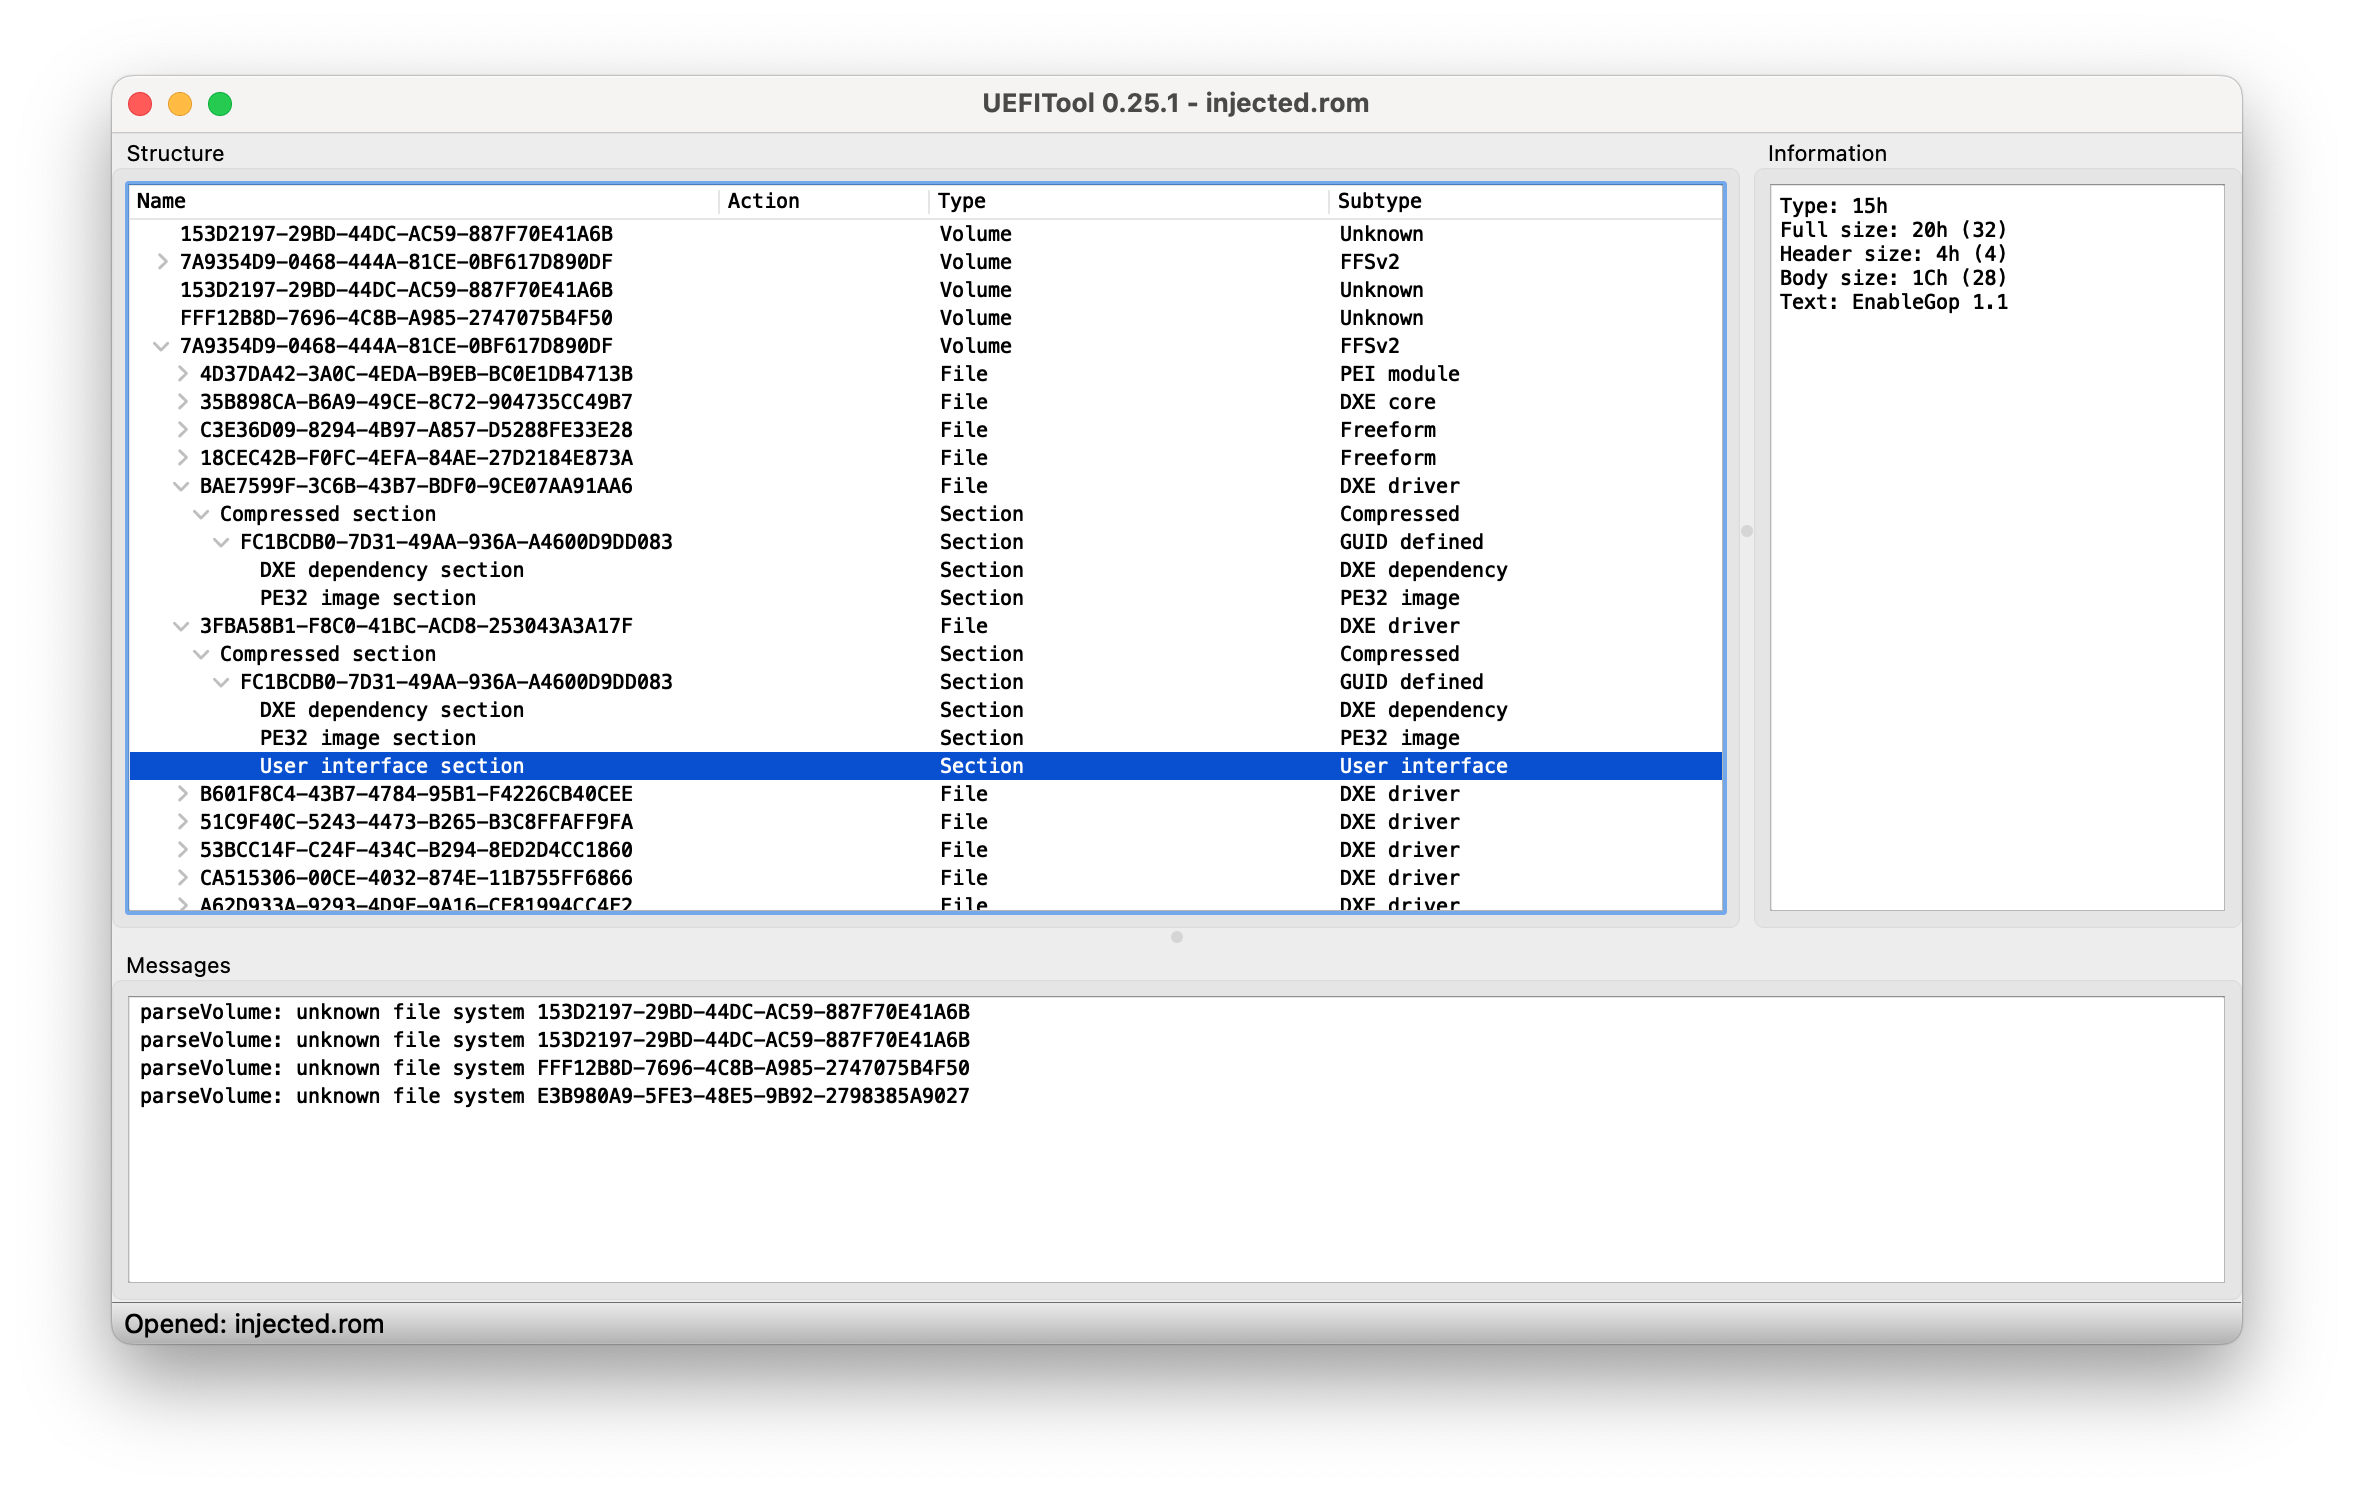Collapse the BAE7599F DXE driver file
The image size is (2354, 1492).
(181, 486)
